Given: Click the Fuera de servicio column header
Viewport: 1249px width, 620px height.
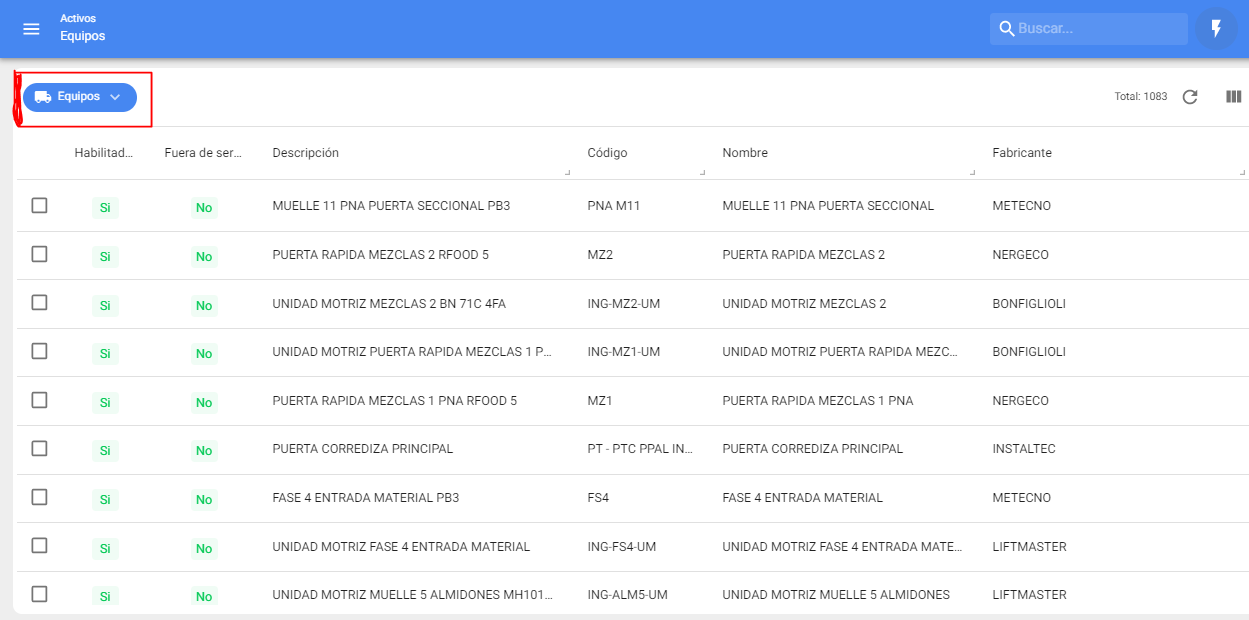Looking at the screenshot, I should pos(203,153).
